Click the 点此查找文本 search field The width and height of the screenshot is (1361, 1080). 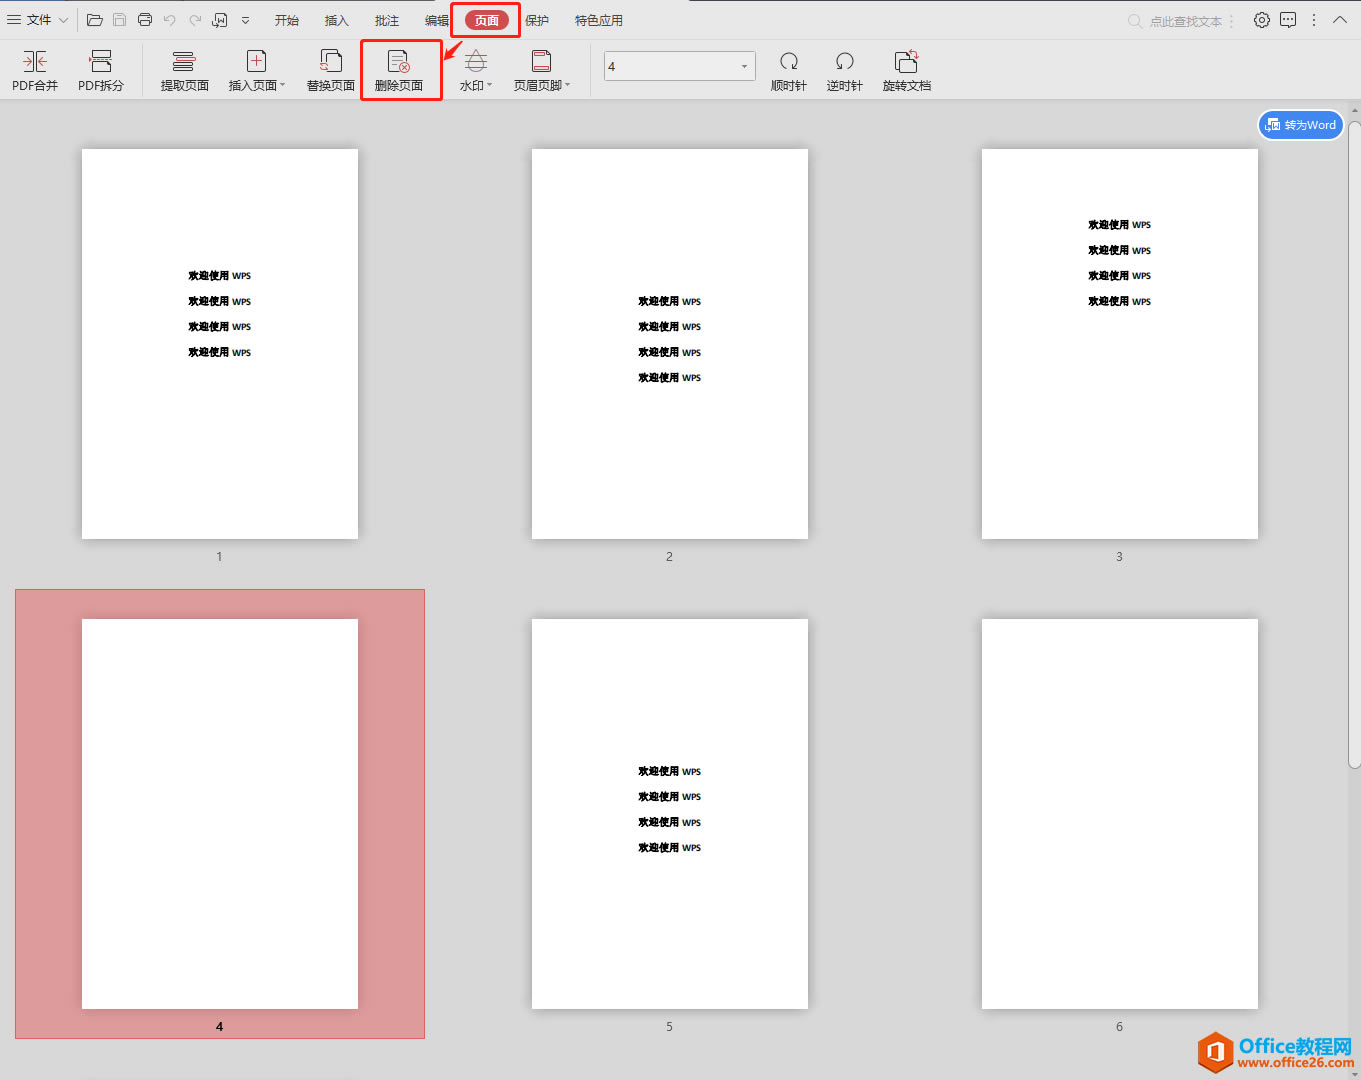tap(1185, 21)
